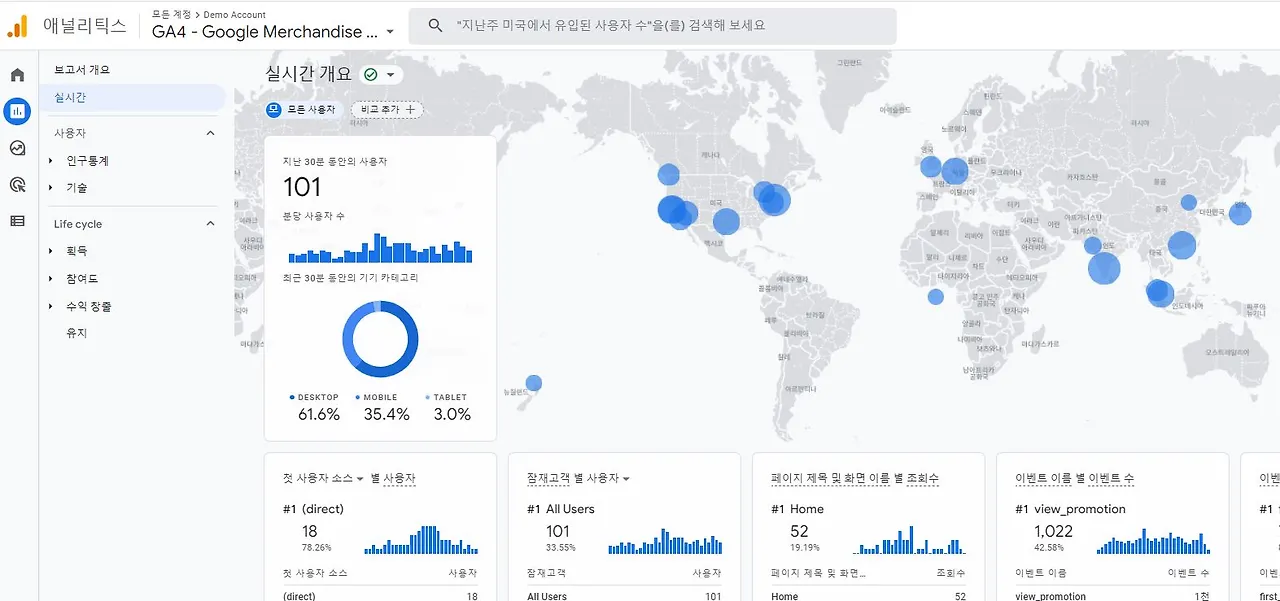This screenshot has width=1280, height=601.
Task: Click the green data-status checkmark icon
Action: (x=371, y=73)
